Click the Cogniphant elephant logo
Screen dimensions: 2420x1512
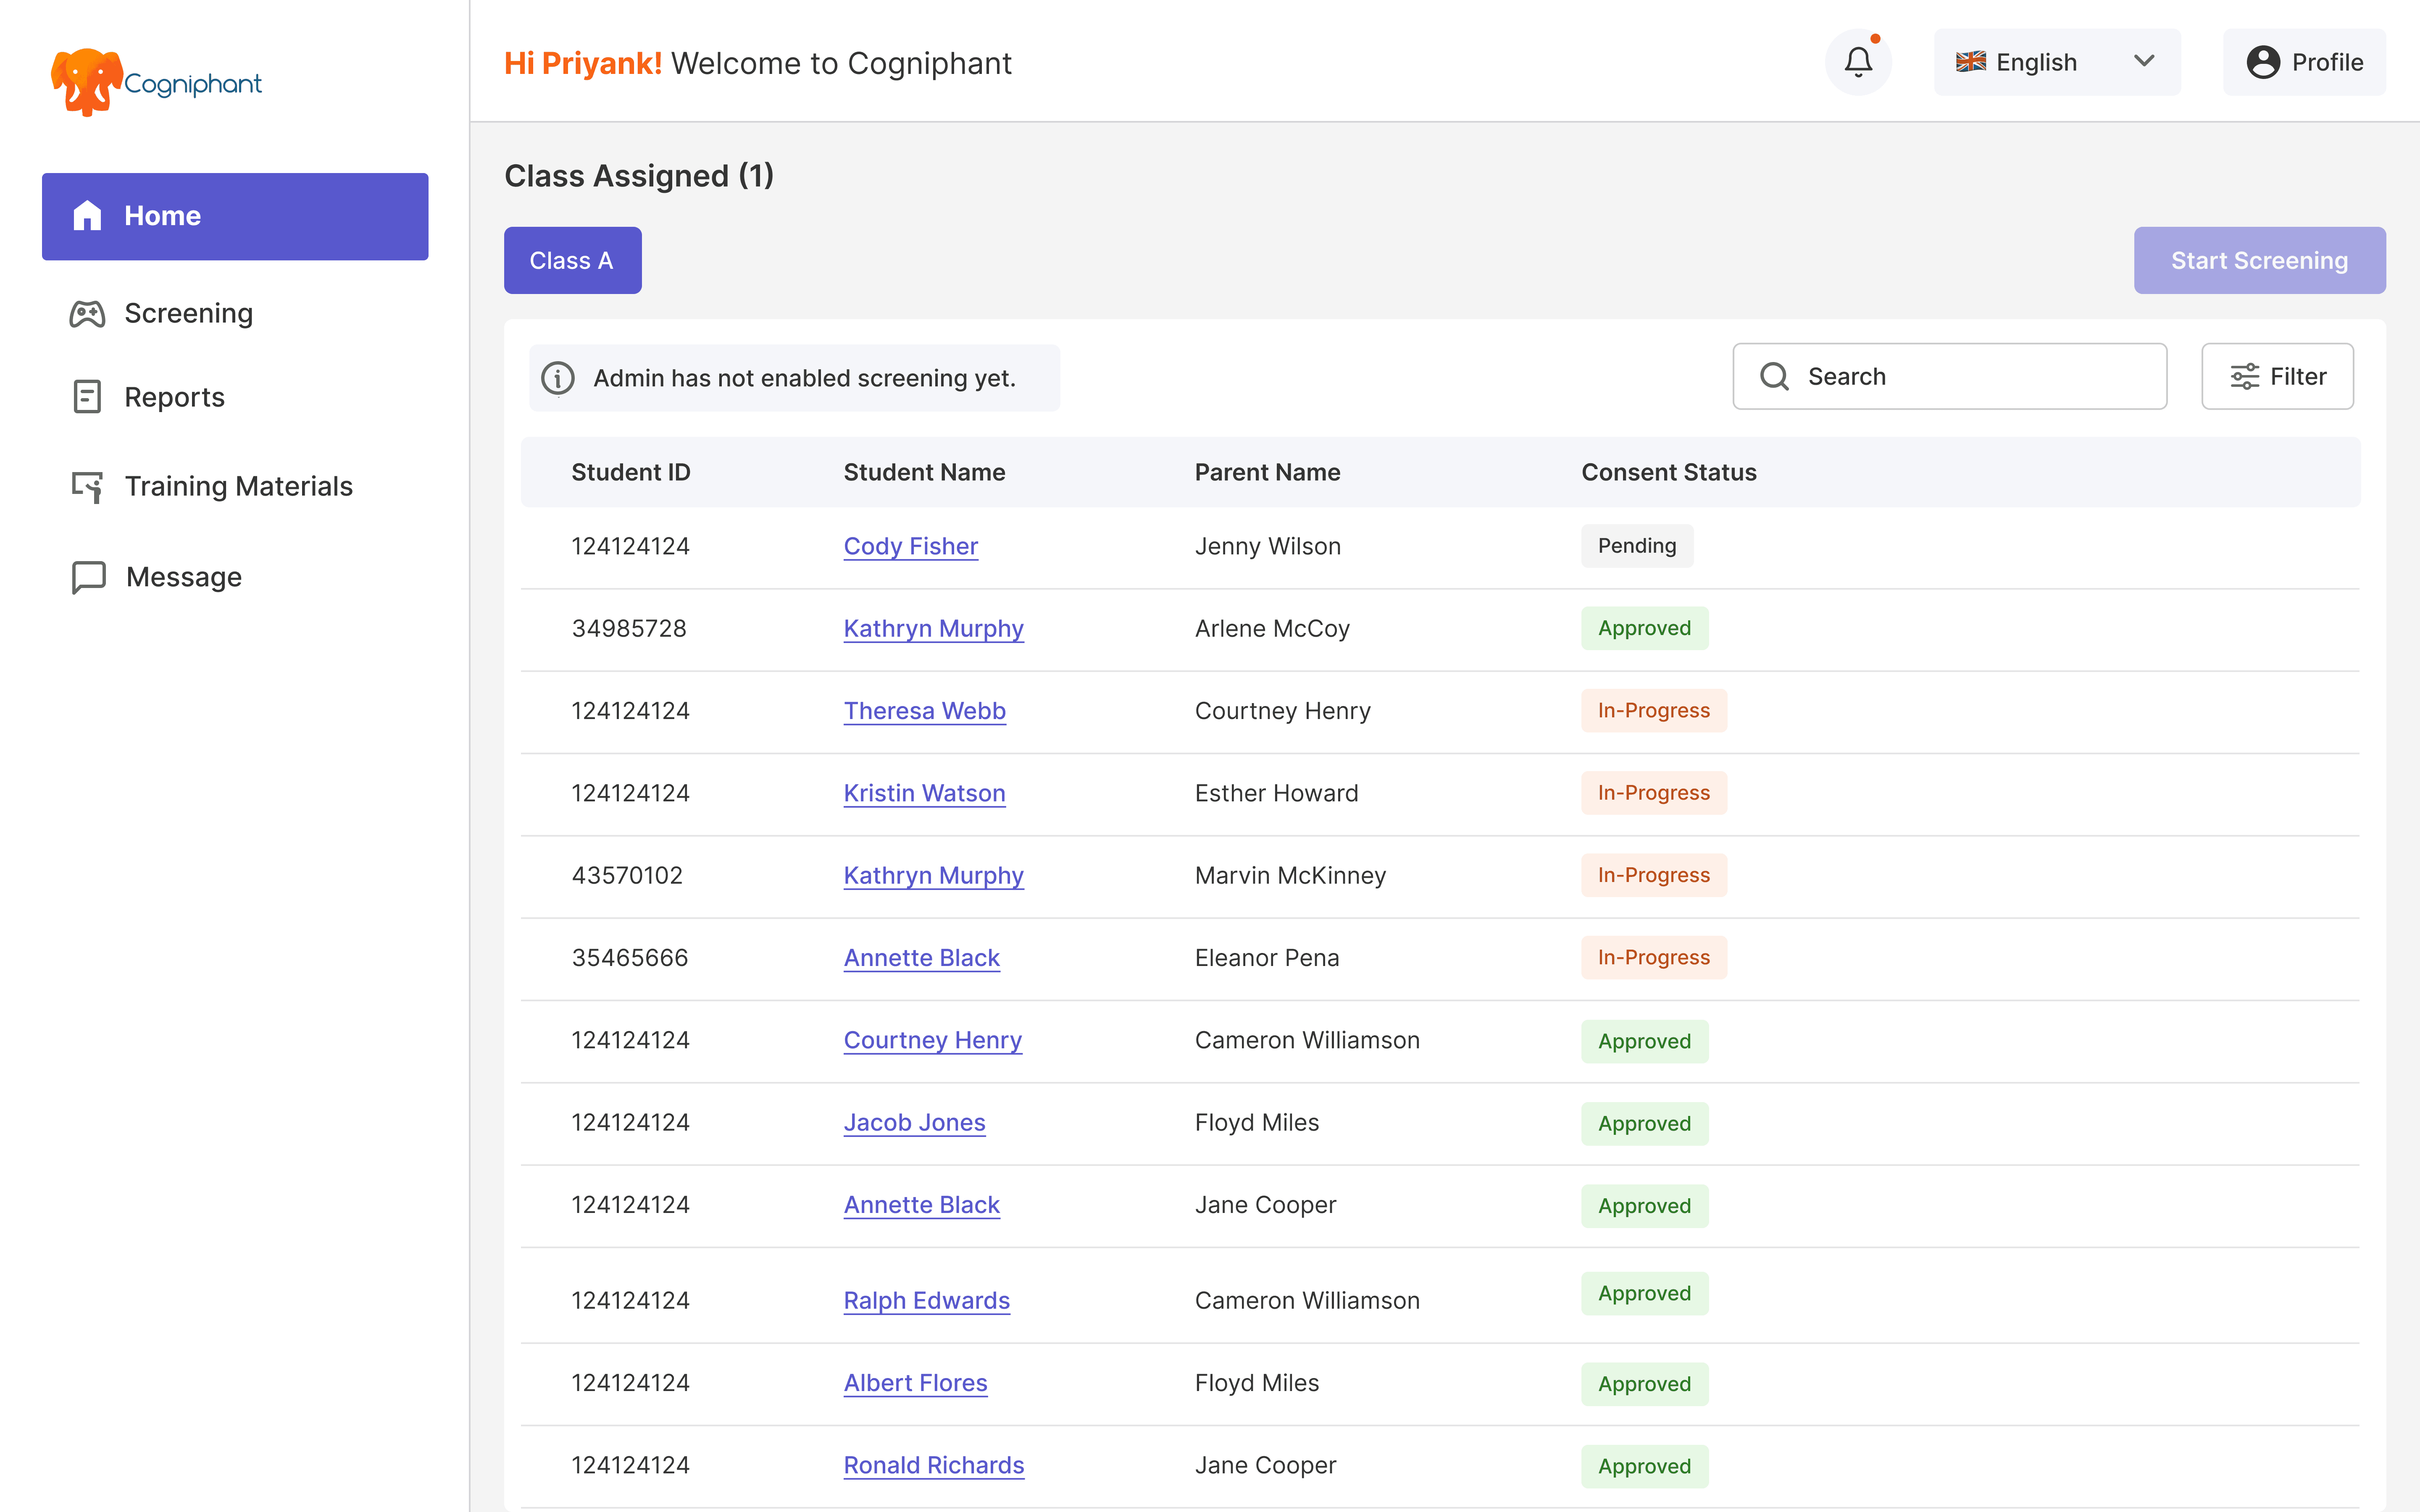(87, 82)
